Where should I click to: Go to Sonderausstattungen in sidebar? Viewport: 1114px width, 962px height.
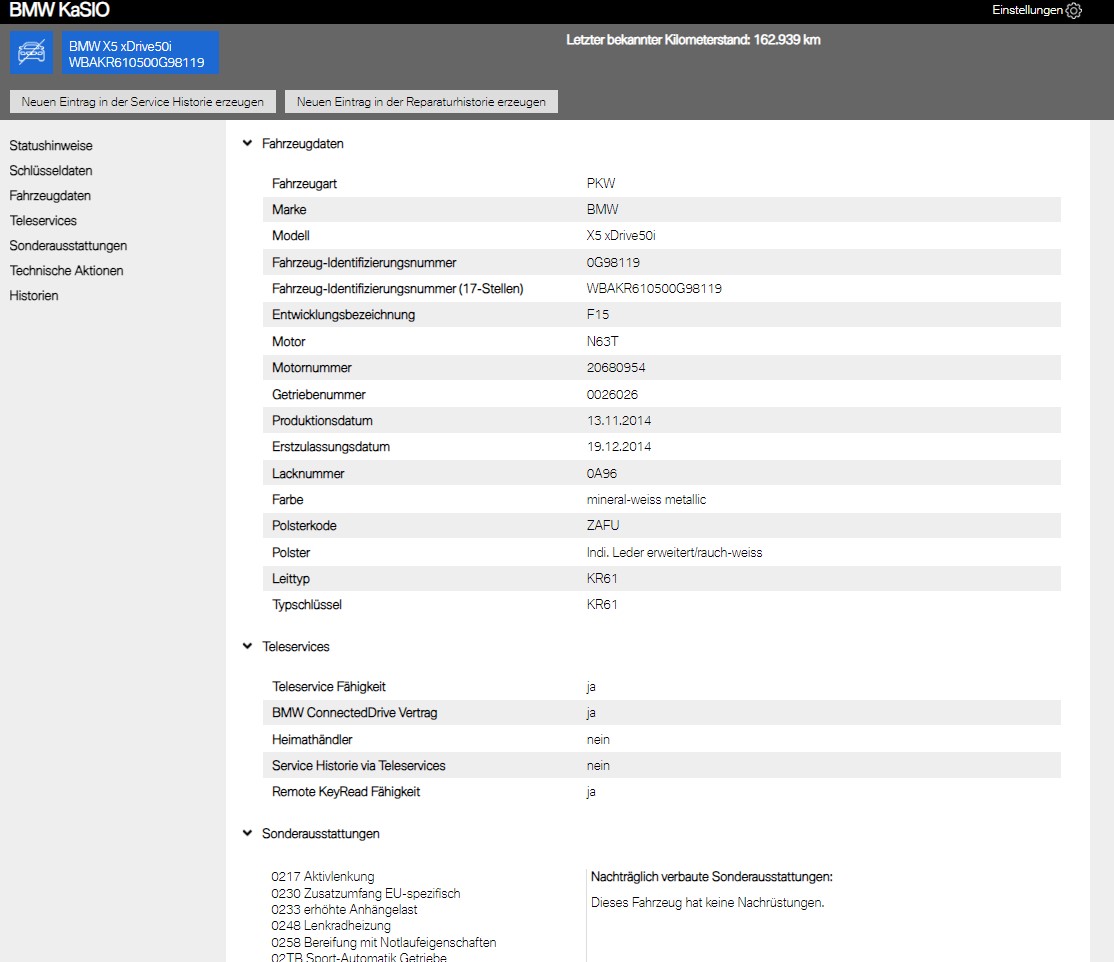pos(68,245)
